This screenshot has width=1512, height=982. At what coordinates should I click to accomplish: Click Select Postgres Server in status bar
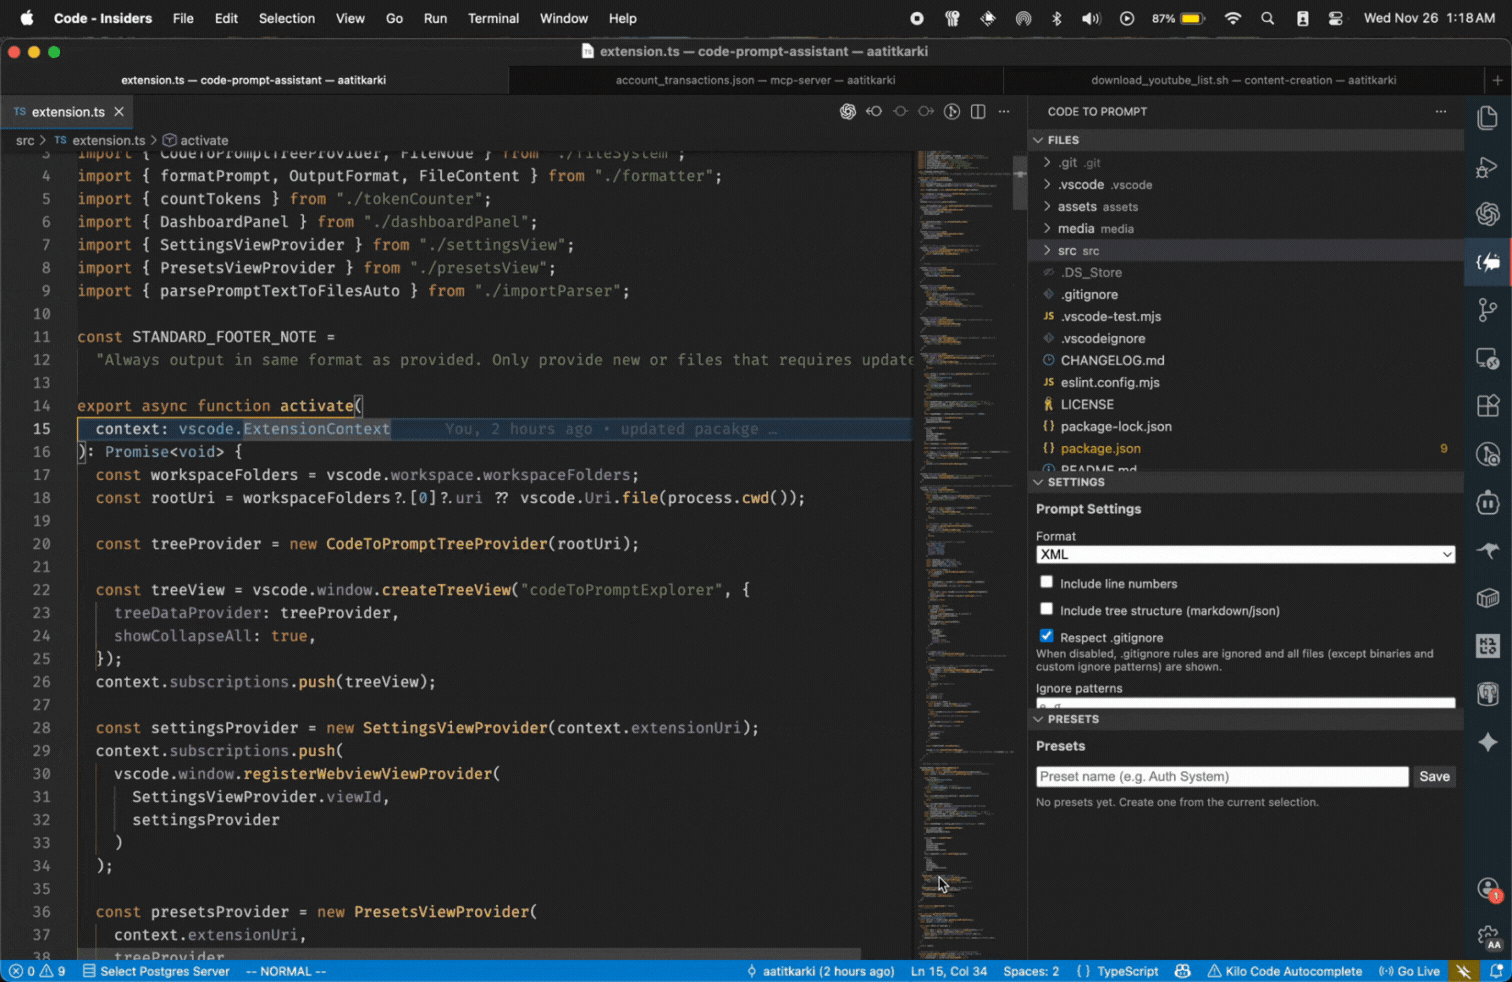click(164, 971)
